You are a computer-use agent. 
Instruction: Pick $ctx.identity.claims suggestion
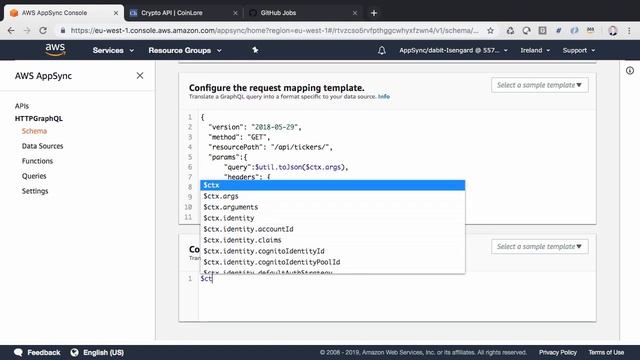pos(332,240)
